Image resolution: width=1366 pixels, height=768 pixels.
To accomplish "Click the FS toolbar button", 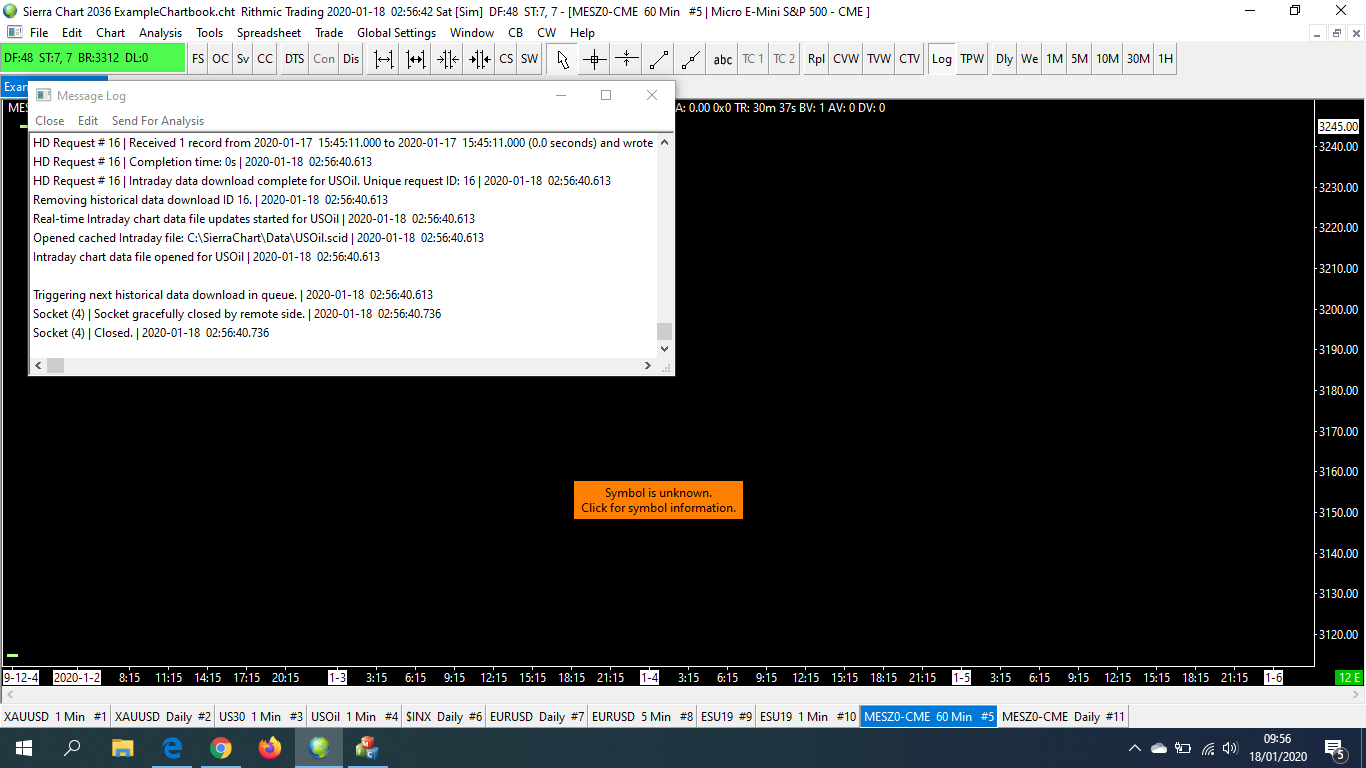I will pyautogui.click(x=198, y=59).
